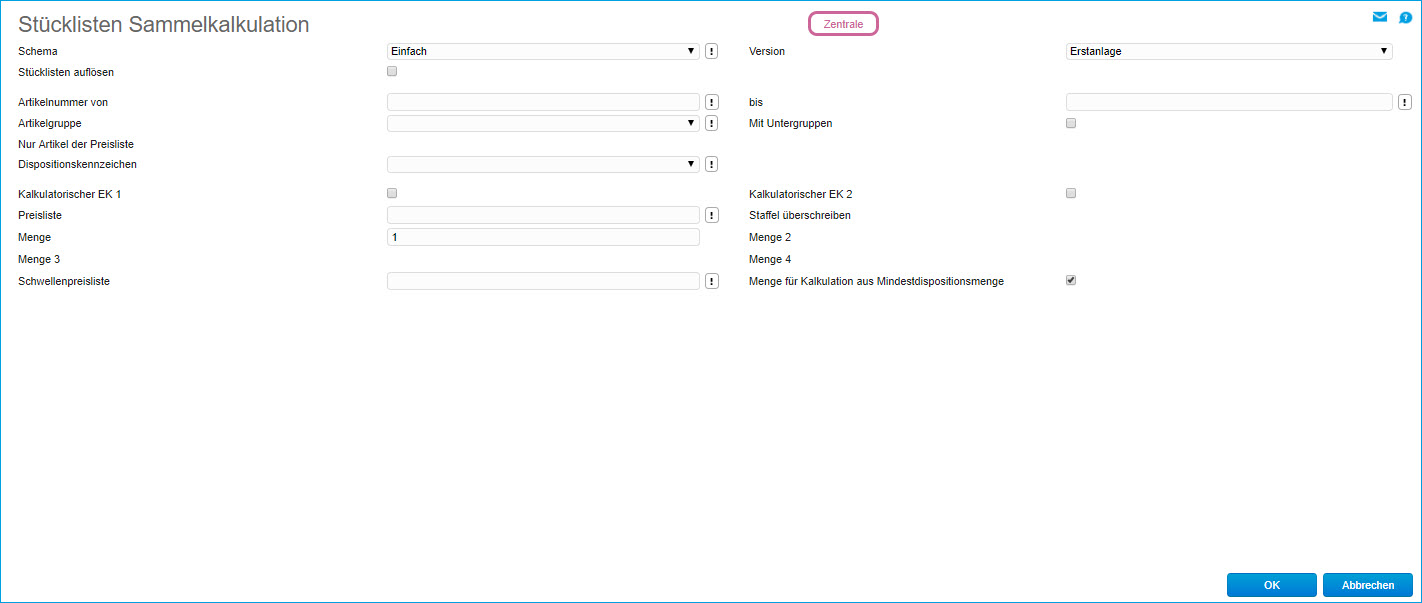1422x603 pixels.
Task: Click the Zentrale button
Action: point(843,24)
